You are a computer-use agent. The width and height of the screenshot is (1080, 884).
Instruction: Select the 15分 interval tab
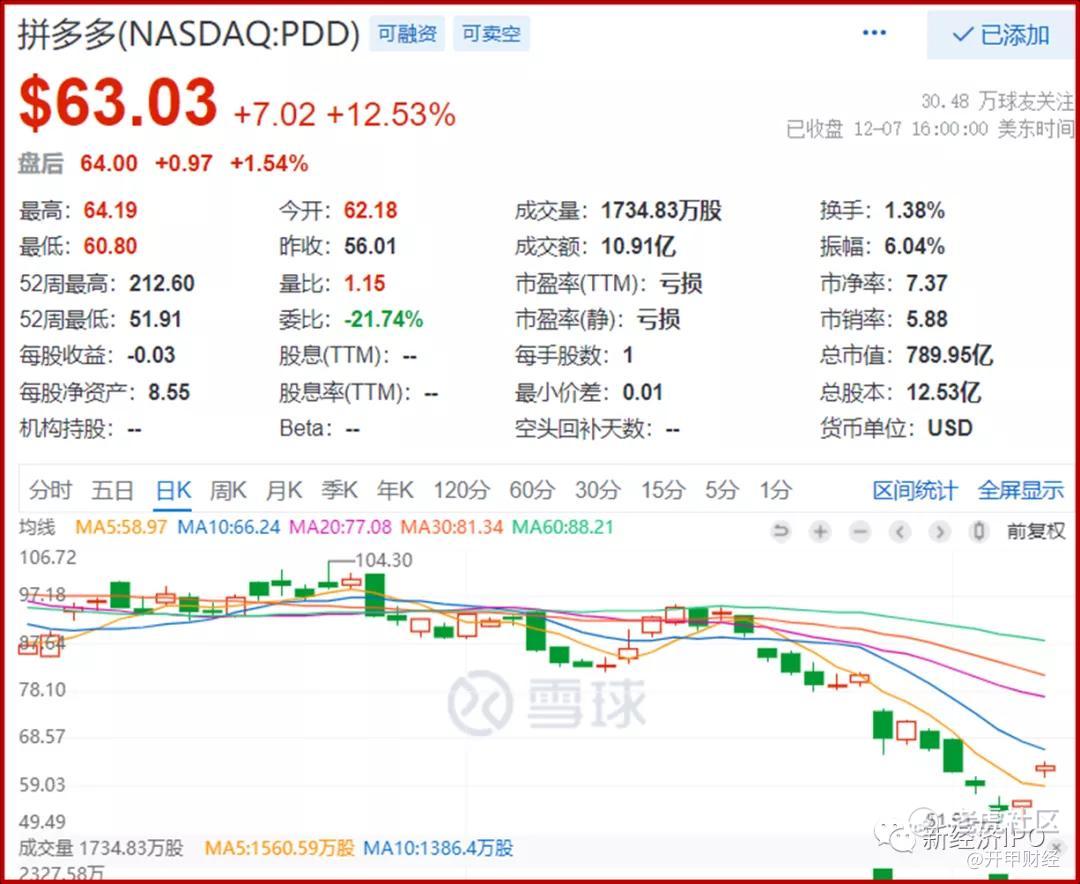(x=663, y=491)
